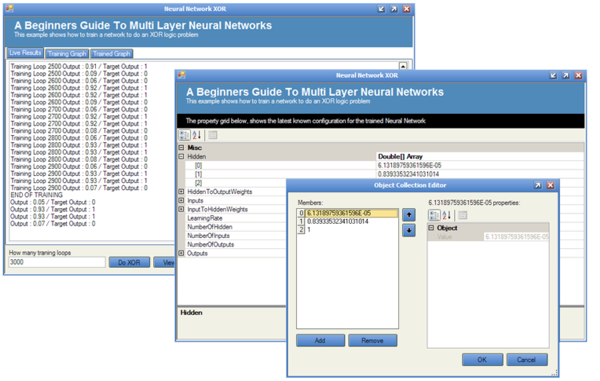
Task: Maximize back Neural Network XOR window
Action: point(394,9)
